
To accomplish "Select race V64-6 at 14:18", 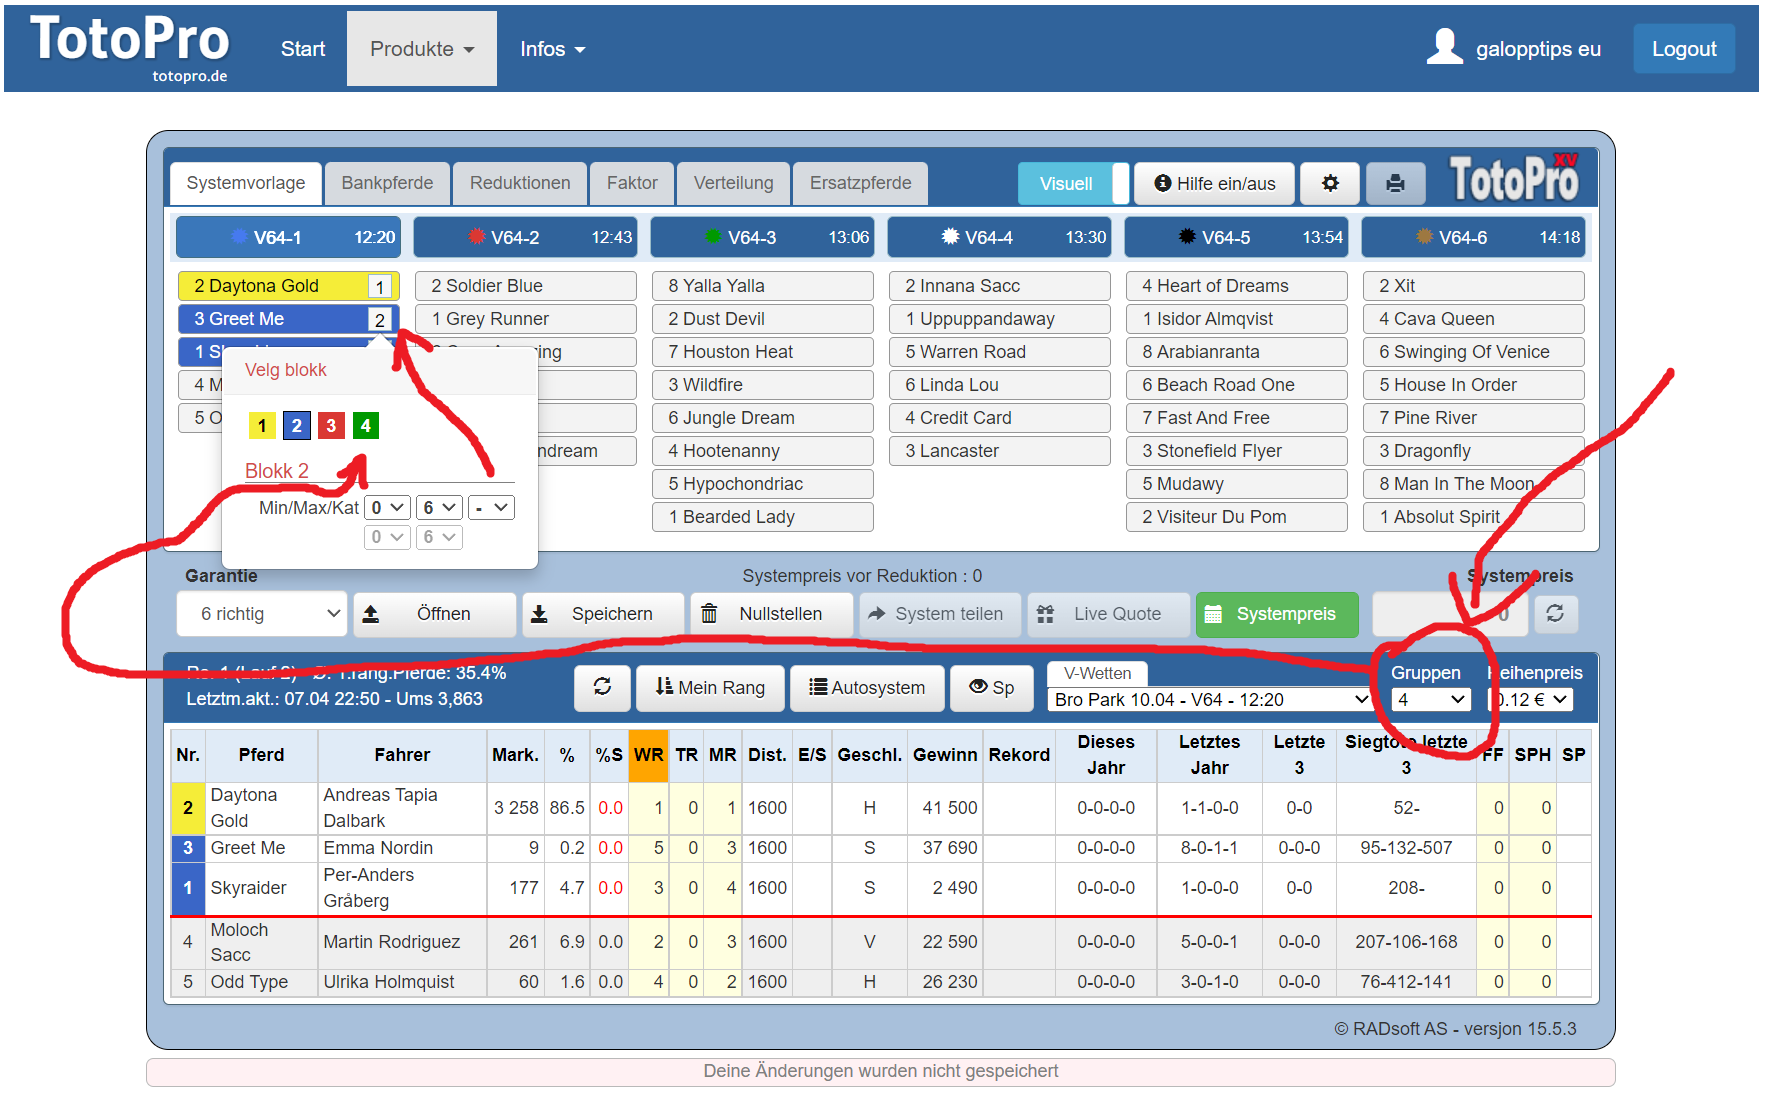I will [x=1474, y=237].
